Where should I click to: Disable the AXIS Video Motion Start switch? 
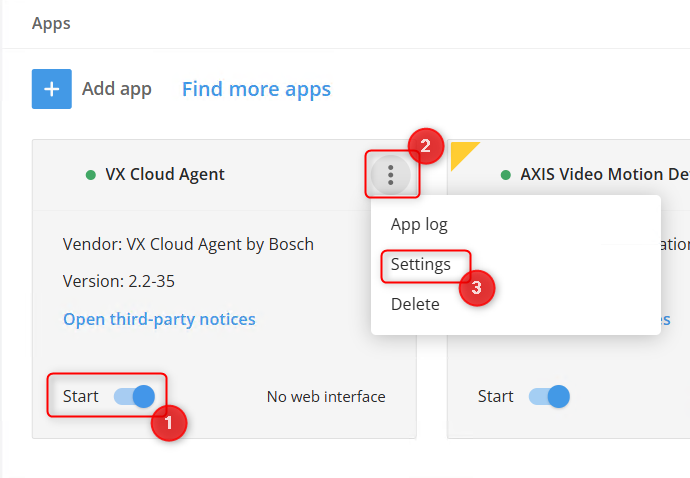click(550, 396)
